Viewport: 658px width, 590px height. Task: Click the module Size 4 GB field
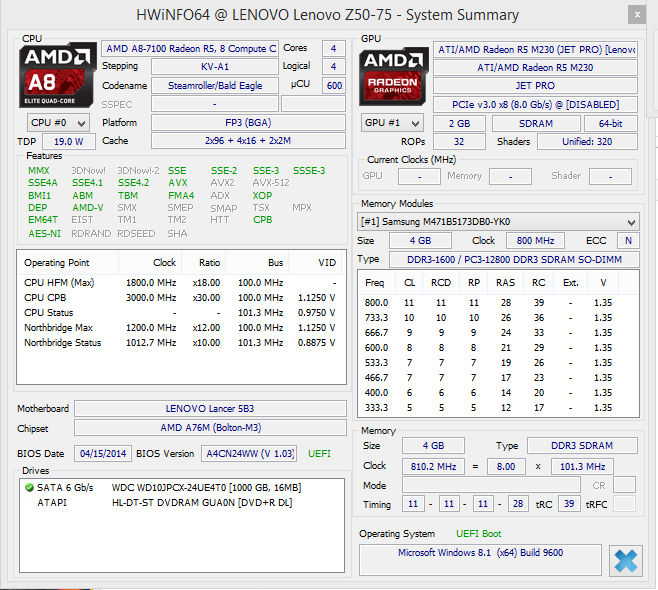coord(420,240)
